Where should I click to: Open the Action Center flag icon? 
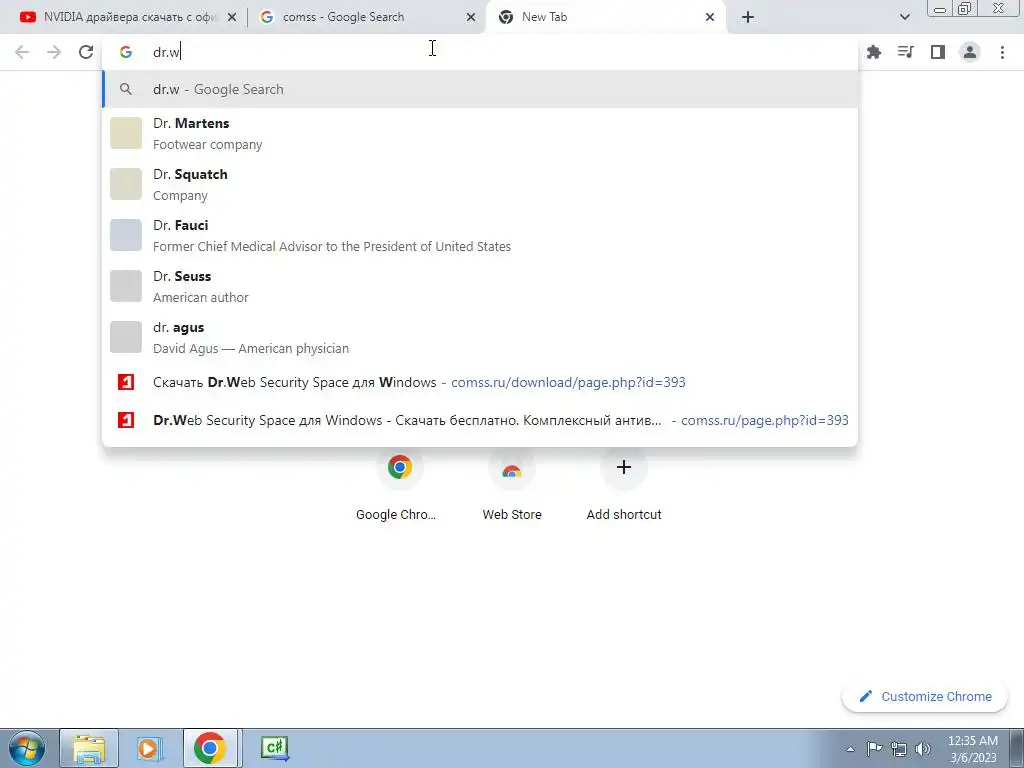point(874,749)
